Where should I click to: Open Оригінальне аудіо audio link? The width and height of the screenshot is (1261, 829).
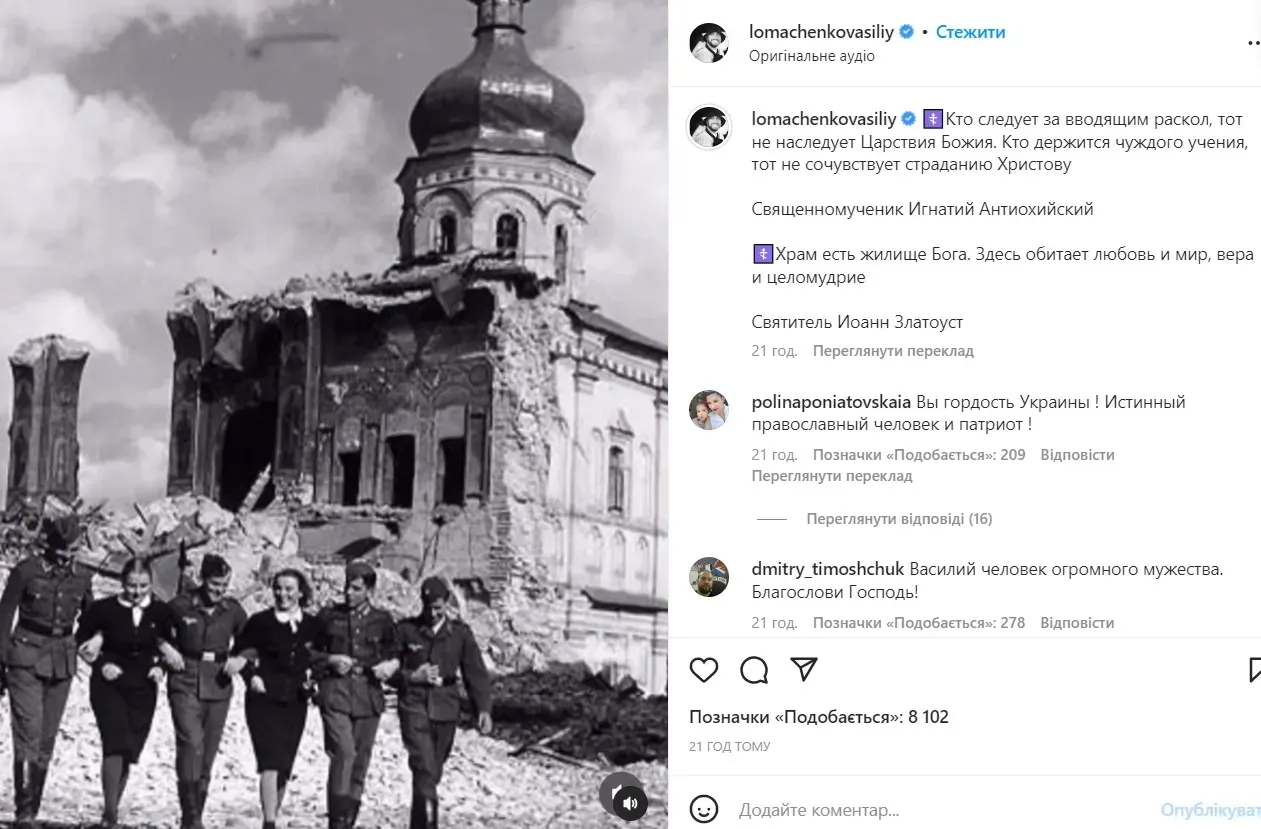(x=812, y=56)
